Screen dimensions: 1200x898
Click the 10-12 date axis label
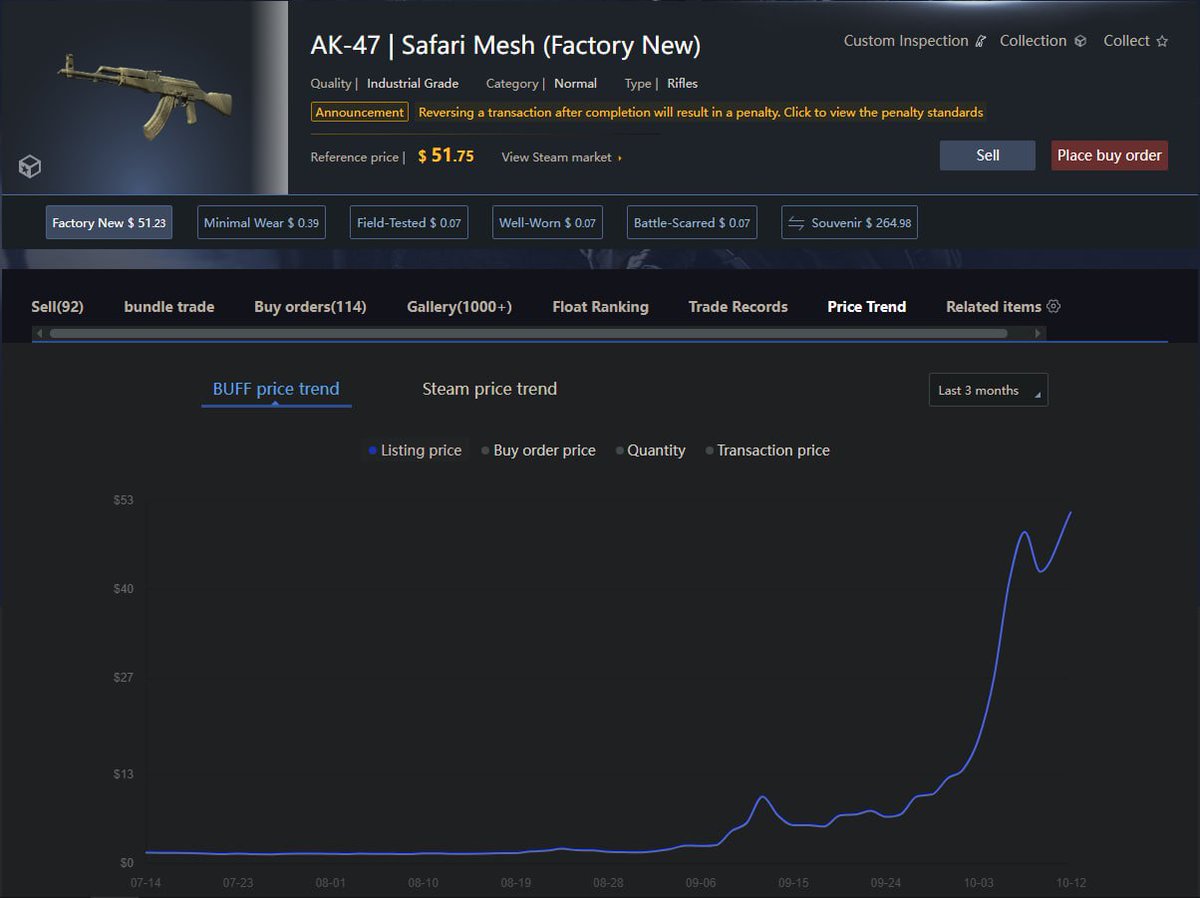(1071, 883)
